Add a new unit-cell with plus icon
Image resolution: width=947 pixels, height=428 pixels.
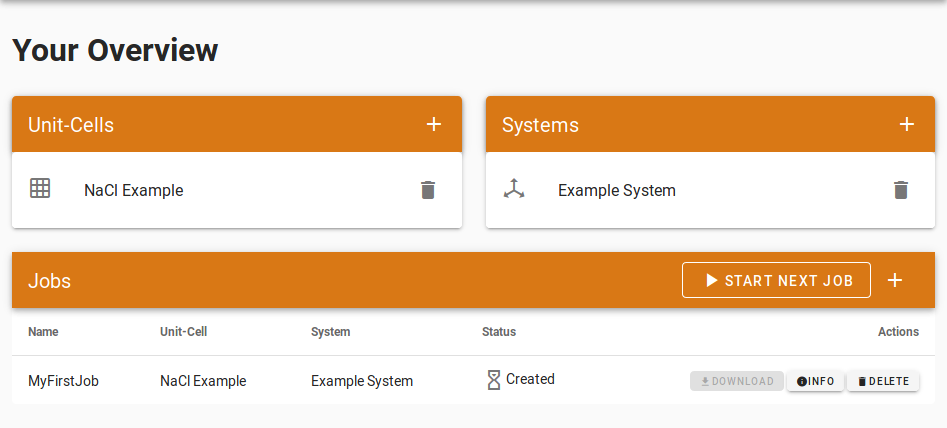tap(434, 124)
